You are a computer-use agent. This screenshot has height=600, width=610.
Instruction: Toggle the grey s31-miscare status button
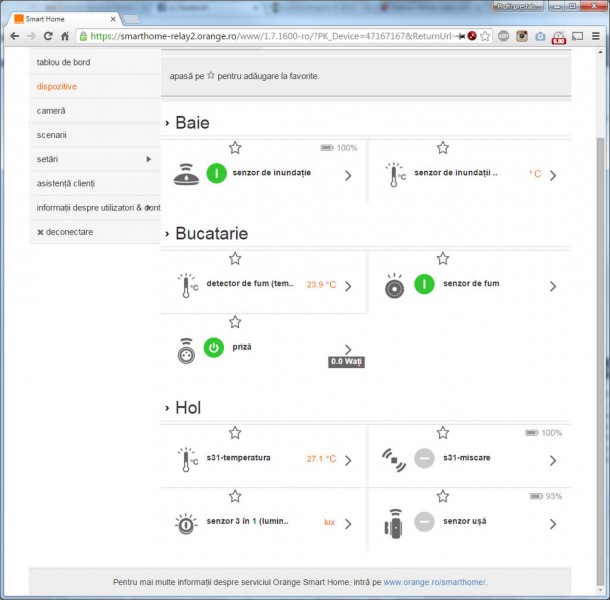coord(424,459)
